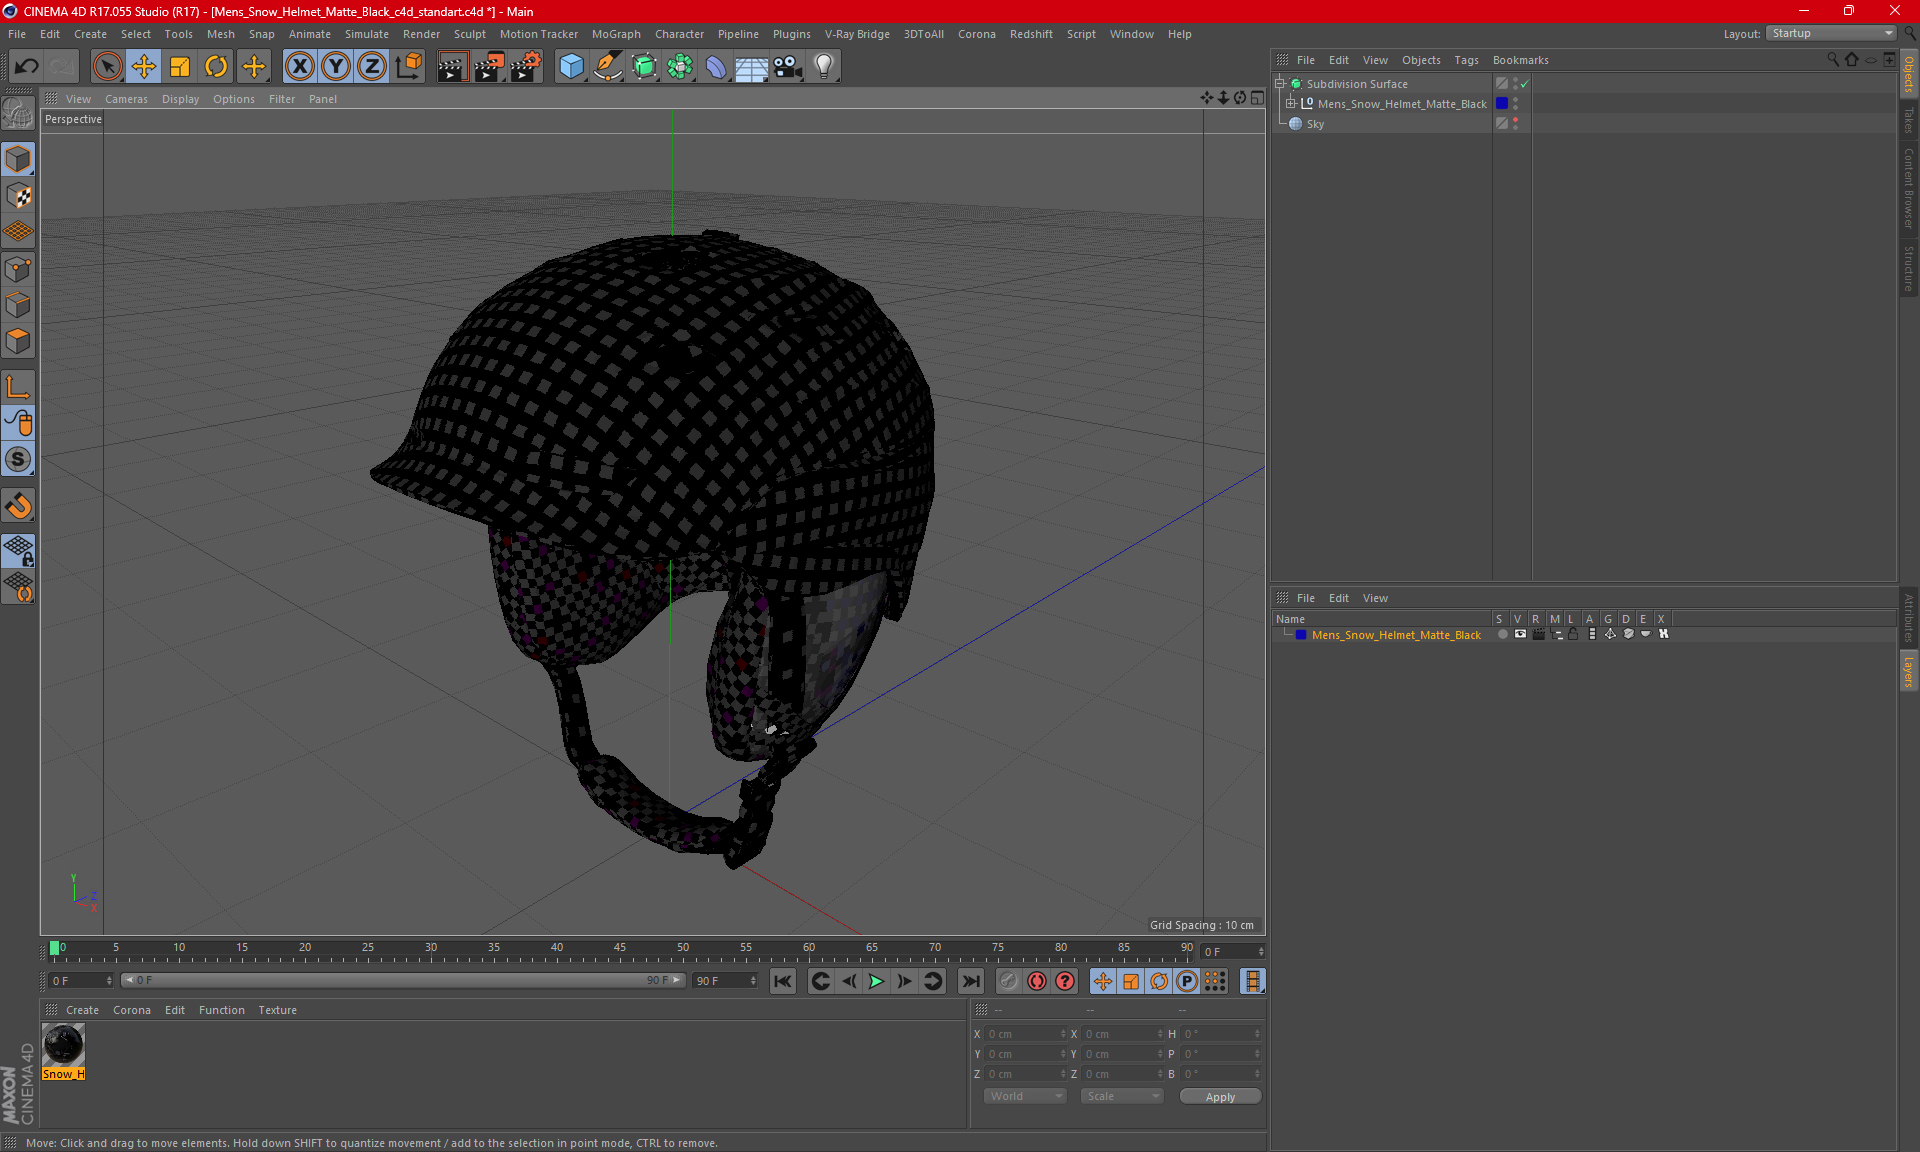Image resolution: width=1920 pixels, height=1152 pixels.
Task: Click the timeline preview range slider
Action: (x=403, y=980)
